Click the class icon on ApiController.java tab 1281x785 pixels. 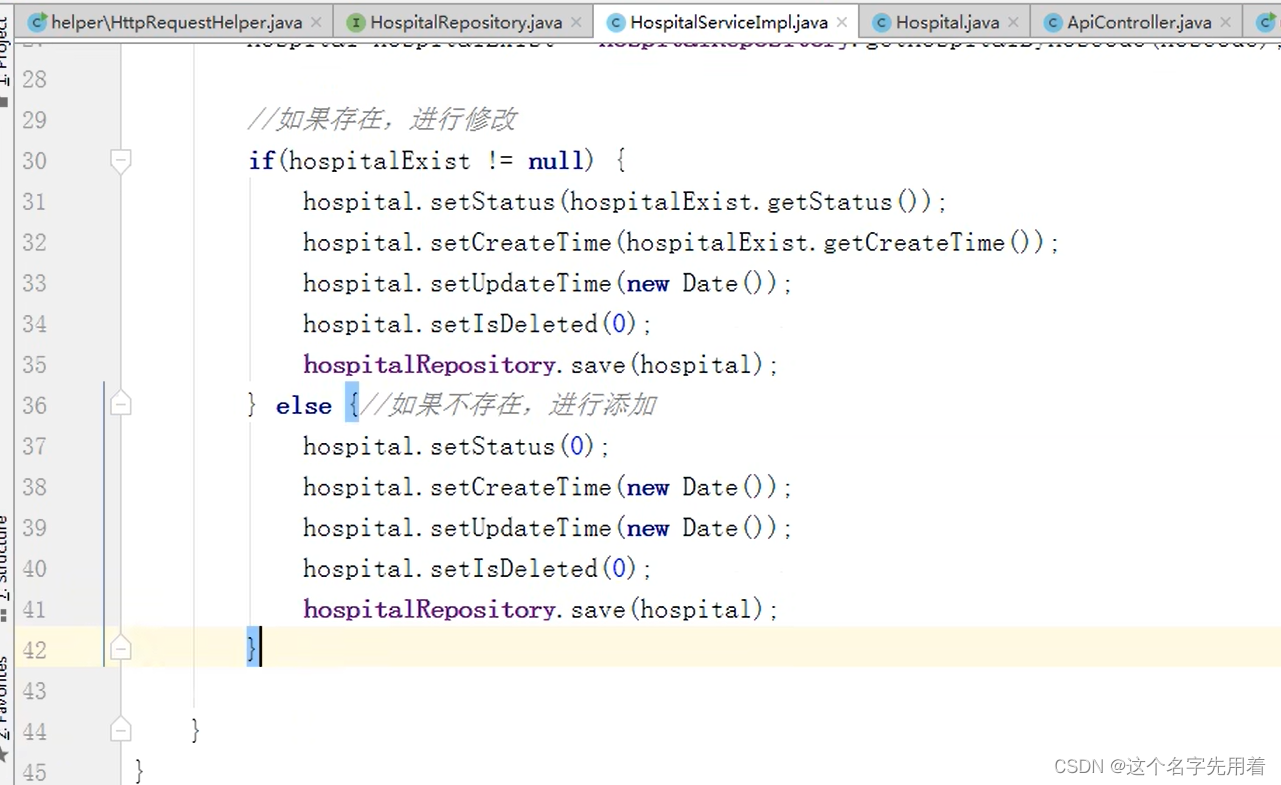click(1053, 22)
